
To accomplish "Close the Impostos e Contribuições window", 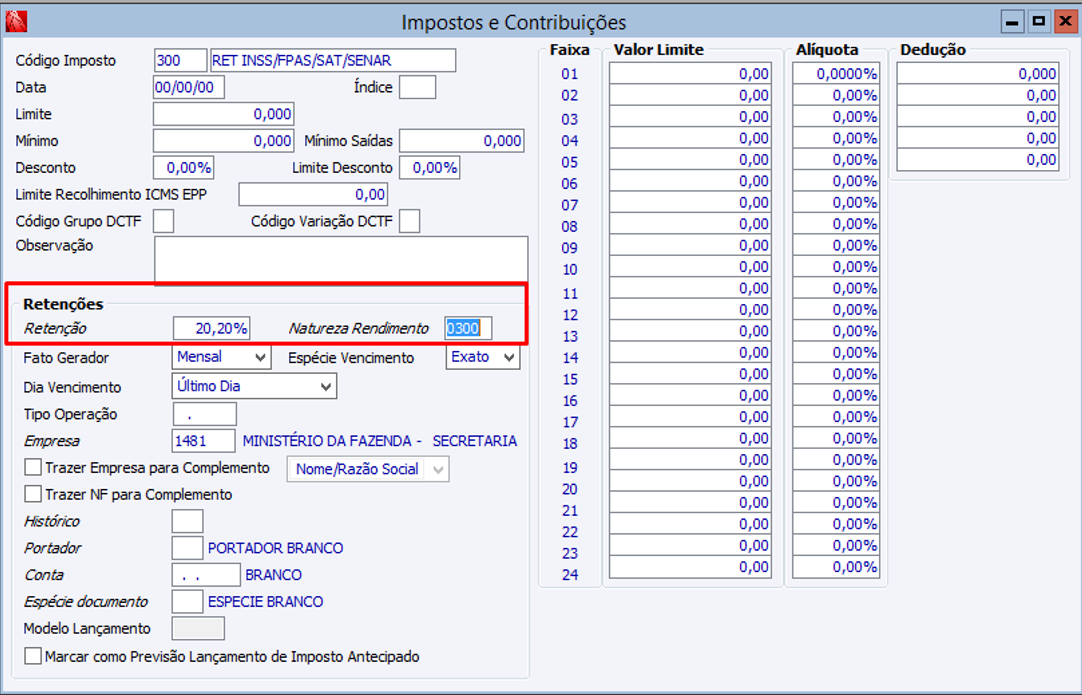I will click(x=1065, y=22).
